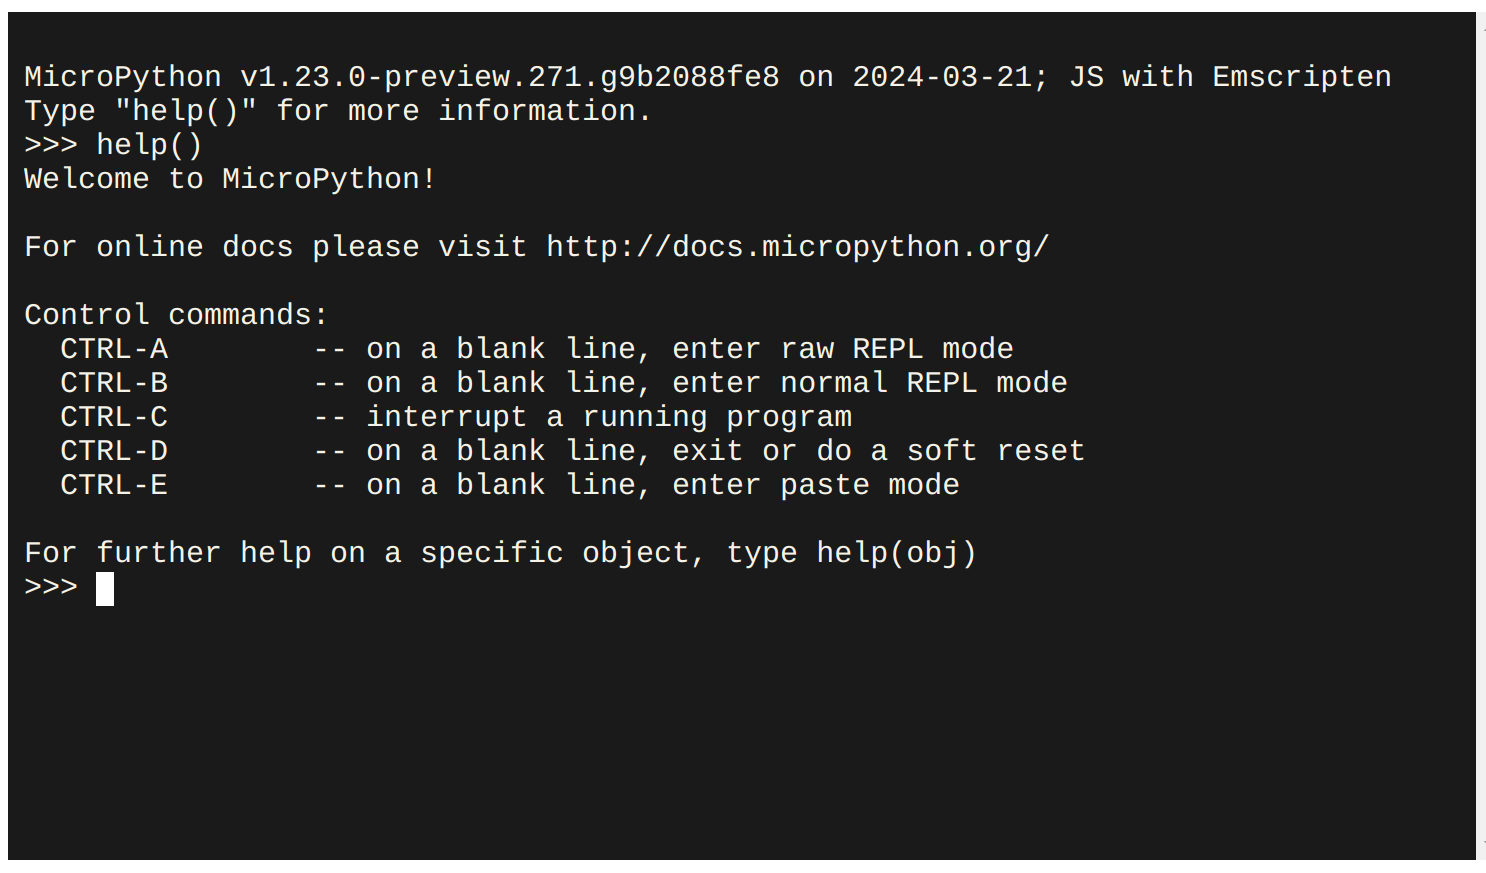Click the empty terminal area below the prompt
Screen dimensions: 1486x873
(x=740, y=730)
